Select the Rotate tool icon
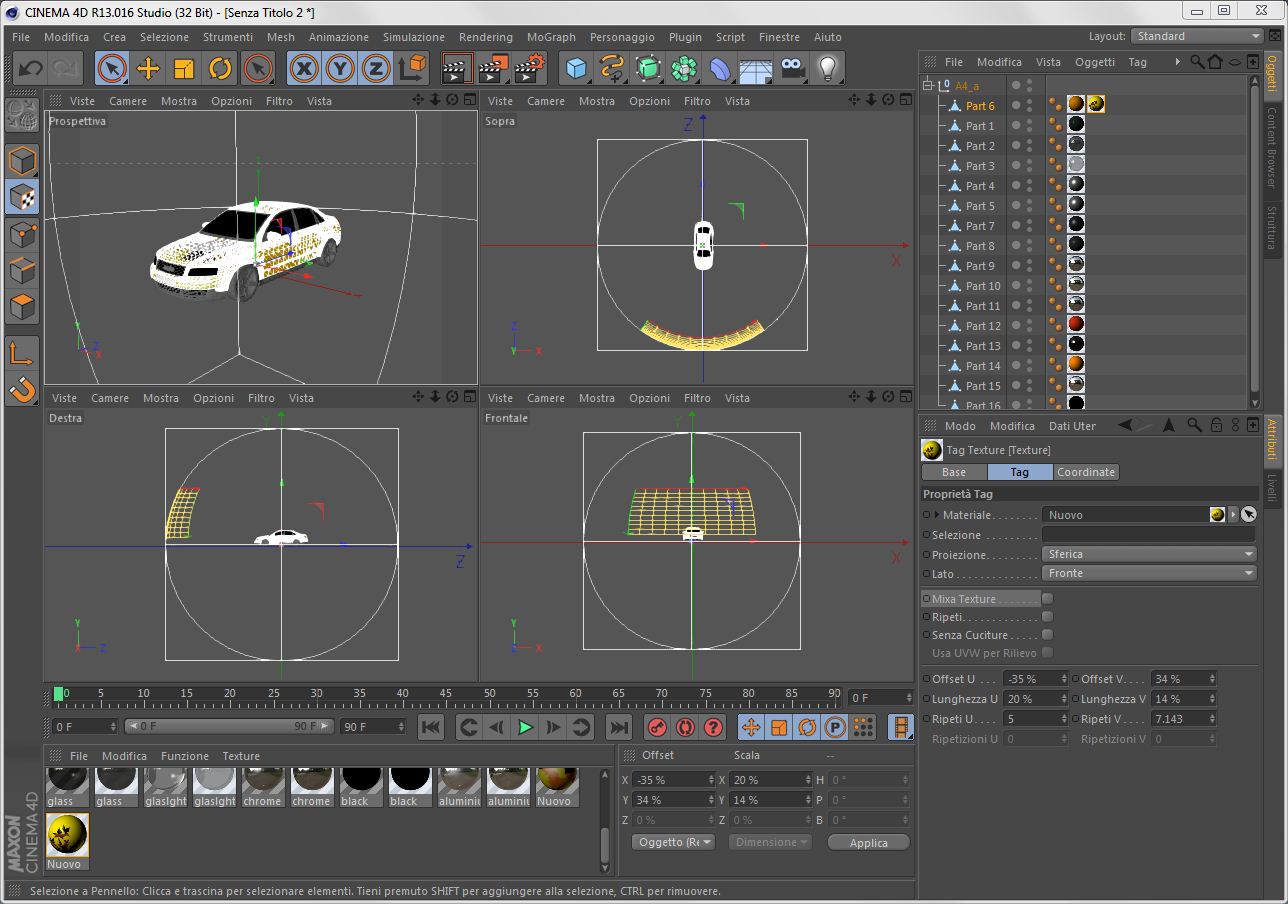 pos(220,68)
